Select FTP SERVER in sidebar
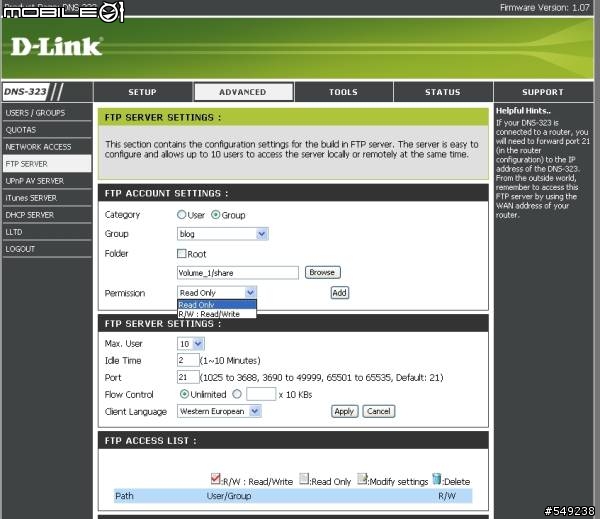This screenshot has width=600, height=519. tap(47, 164)
